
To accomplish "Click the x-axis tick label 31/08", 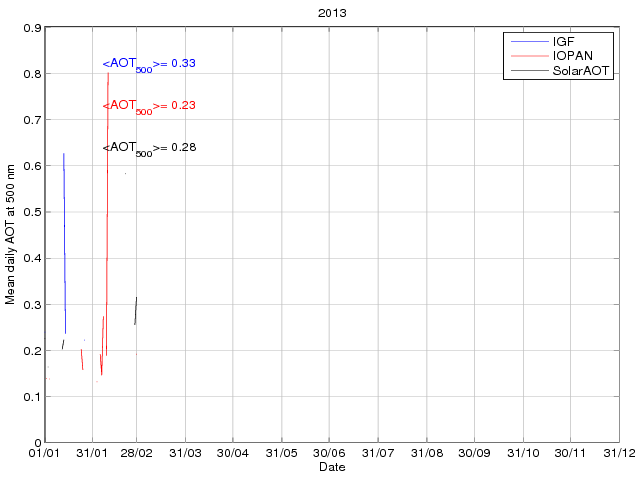I will point(427,453).
